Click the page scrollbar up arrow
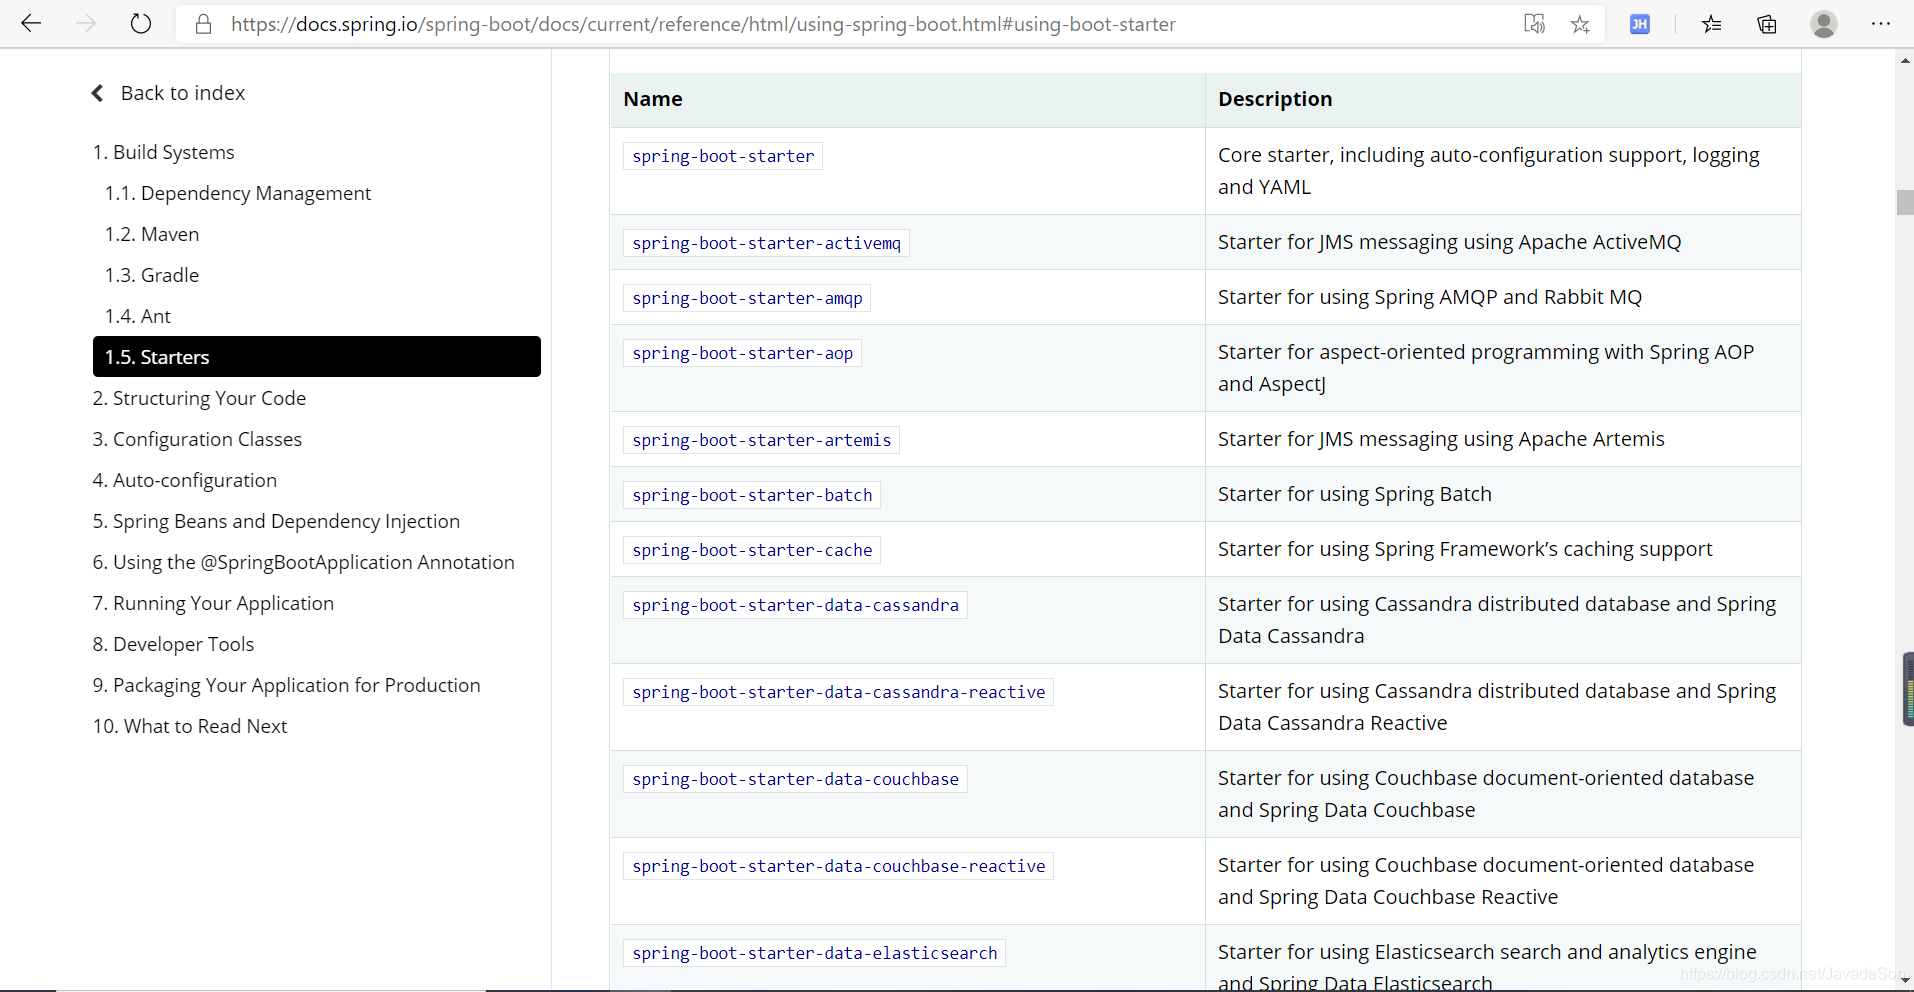 [1905, 60]
